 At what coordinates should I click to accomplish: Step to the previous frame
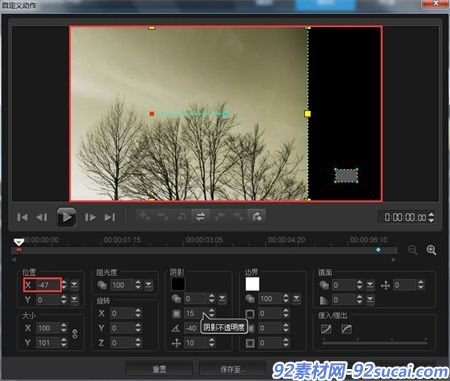pos(41,217)
